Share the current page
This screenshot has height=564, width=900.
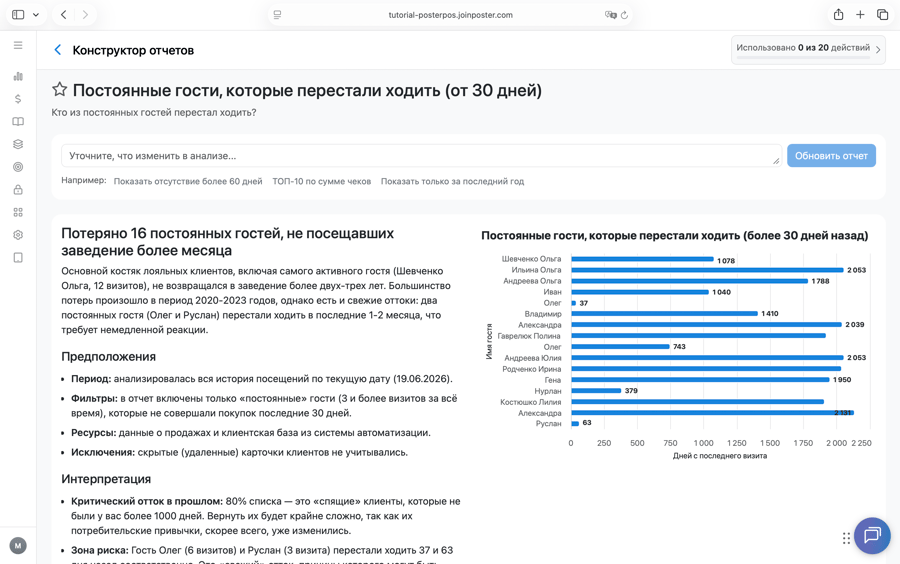[x=839, y=14]
